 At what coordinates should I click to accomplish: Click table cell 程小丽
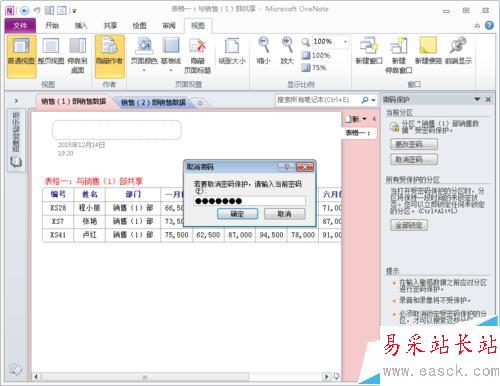tap(89, 208)
